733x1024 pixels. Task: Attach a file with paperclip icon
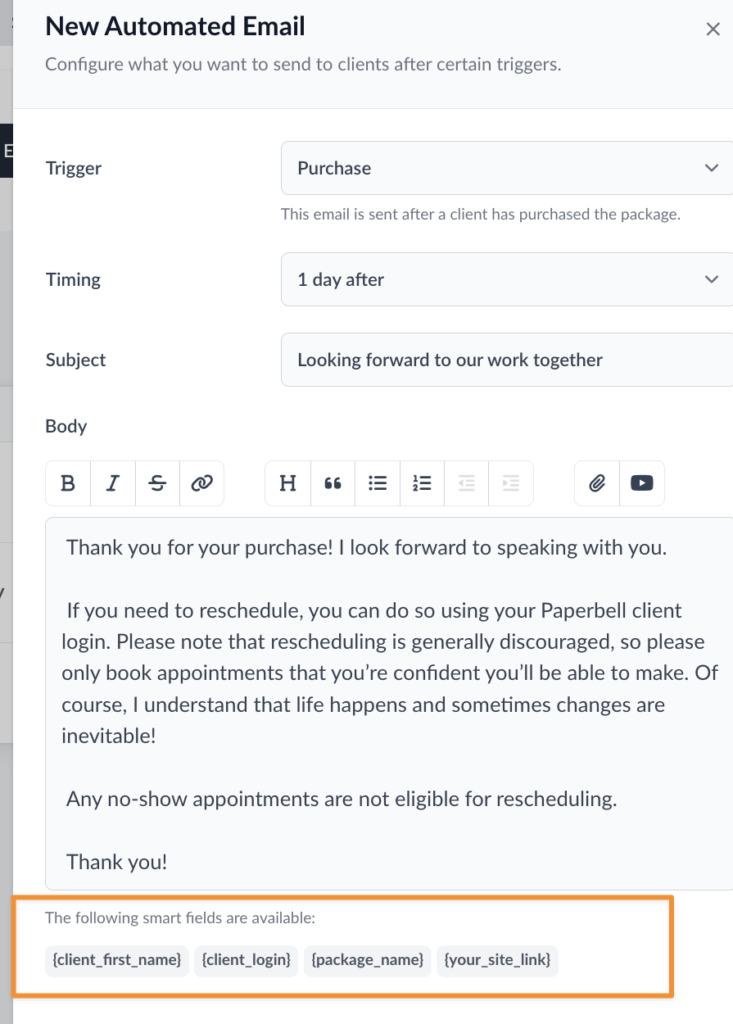coord(597,483)
